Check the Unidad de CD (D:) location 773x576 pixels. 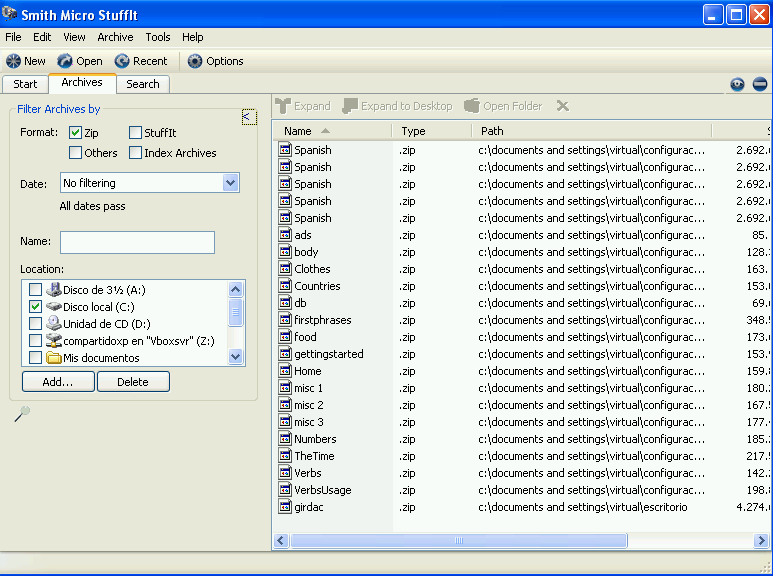35,324
